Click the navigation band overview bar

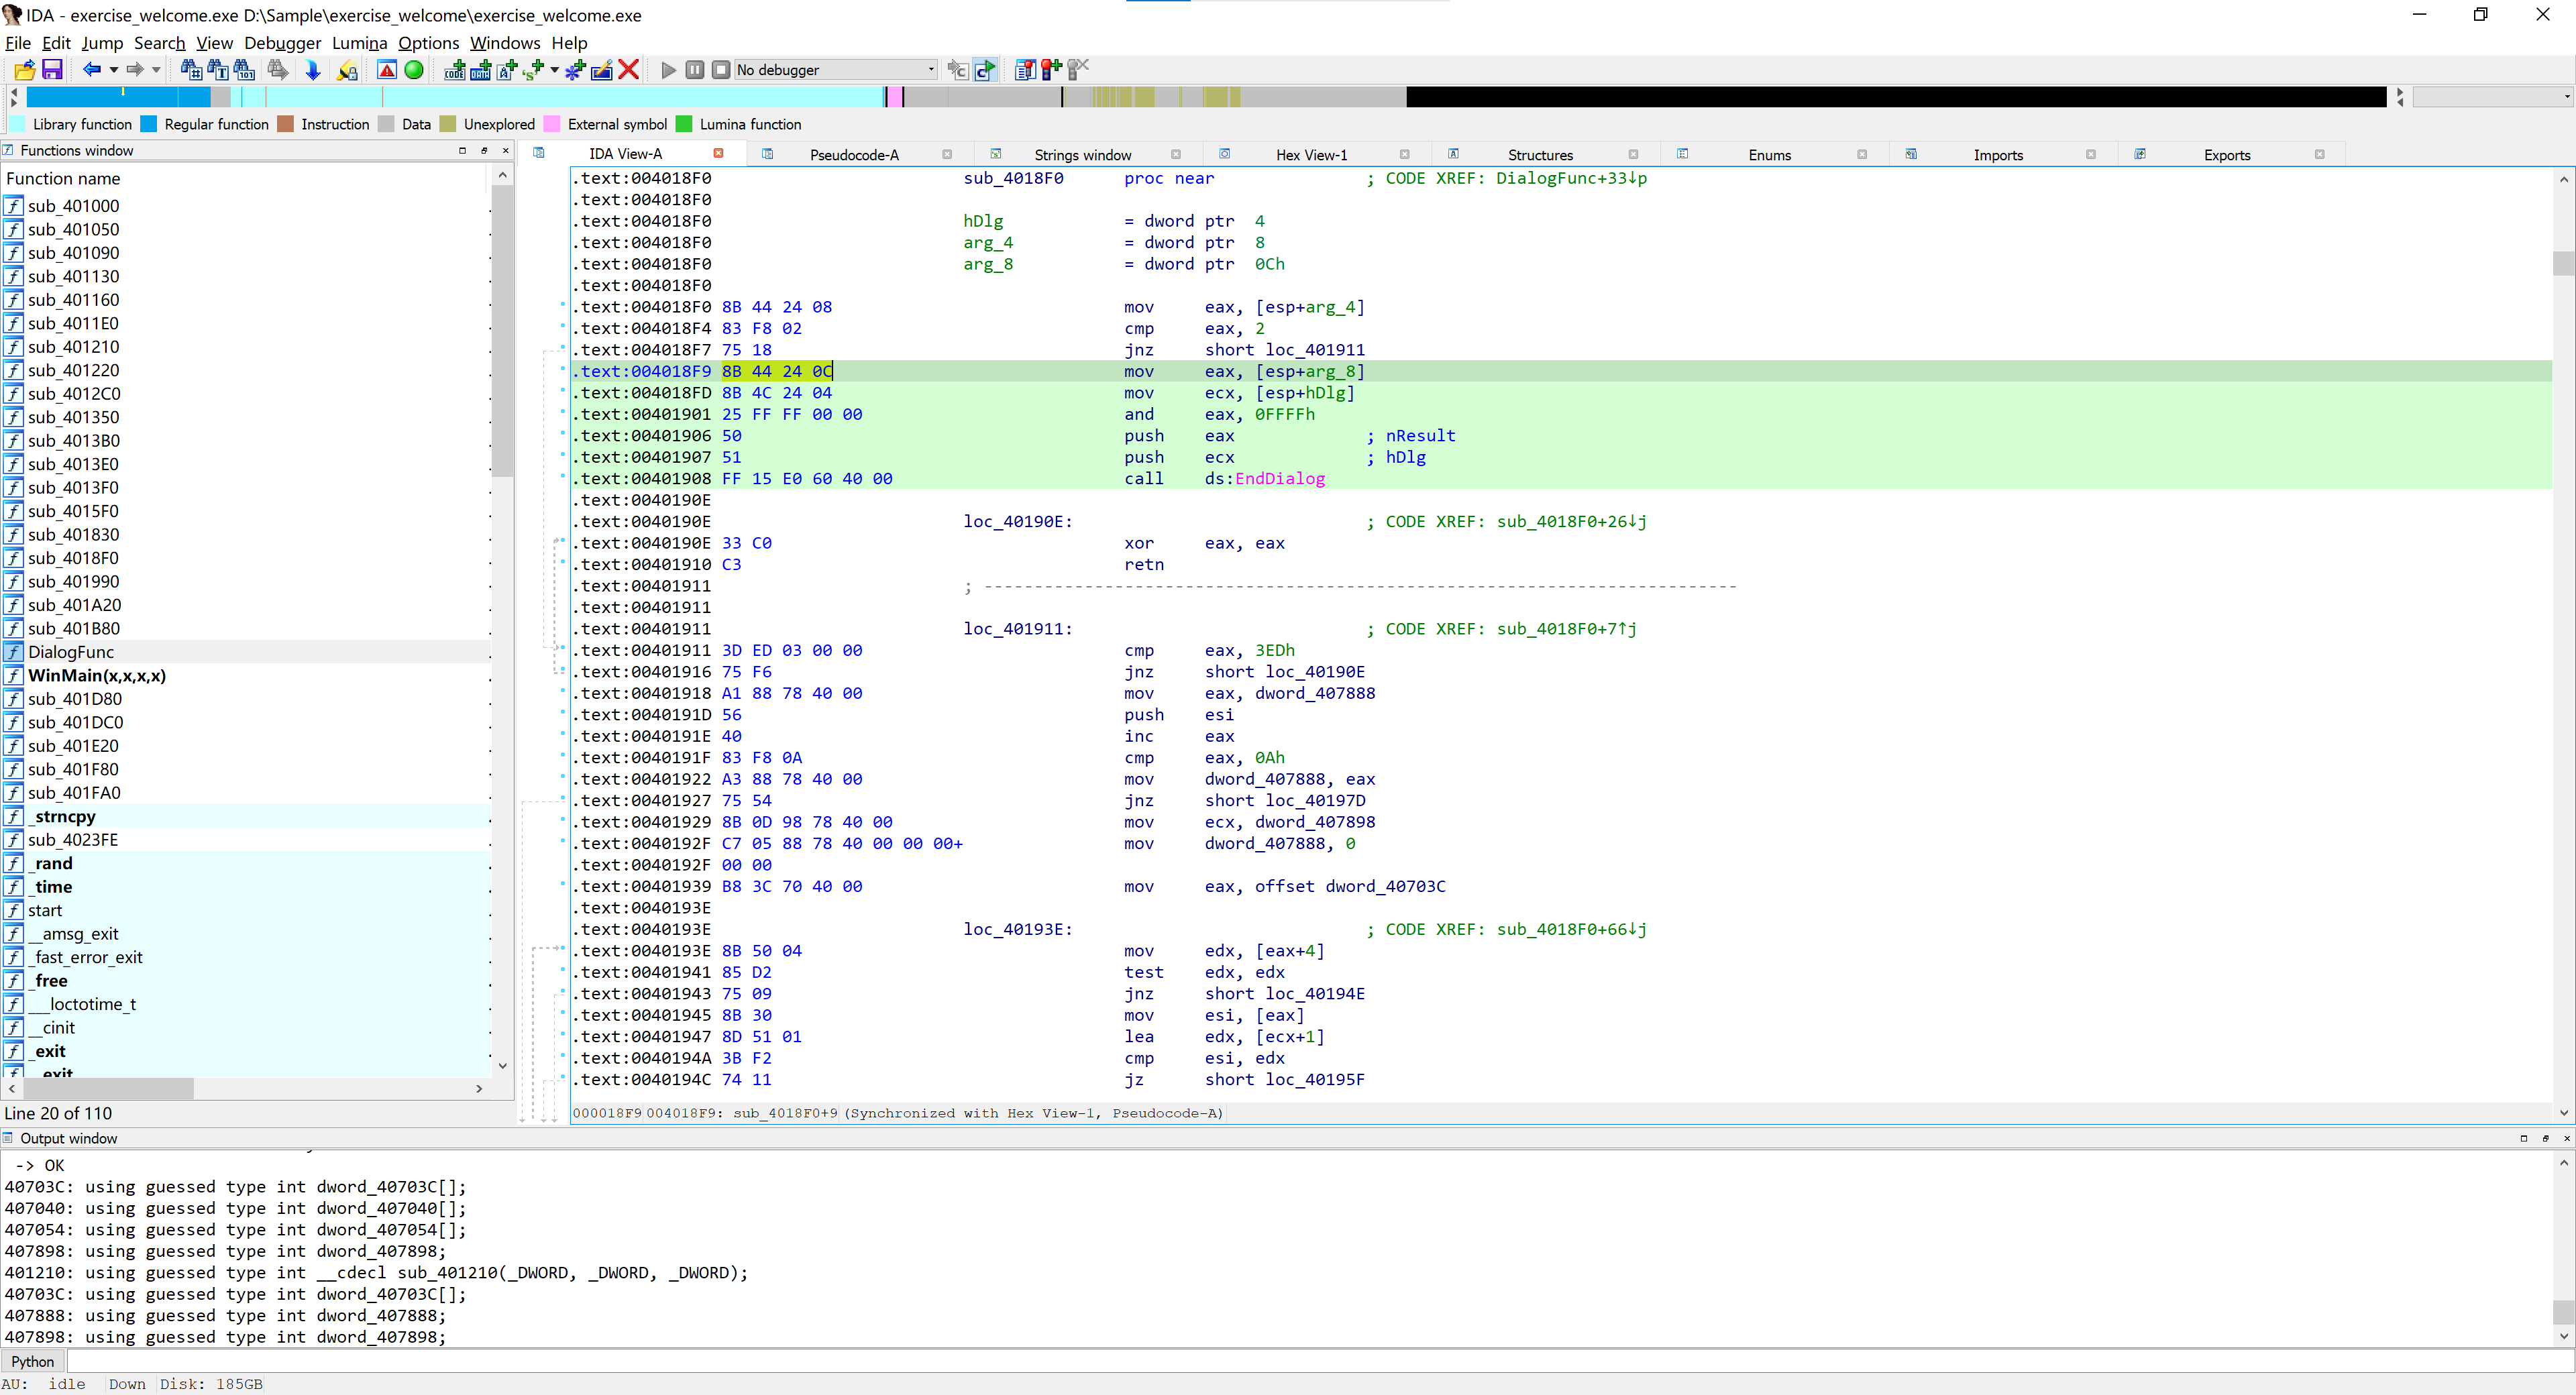point(1206,97)
